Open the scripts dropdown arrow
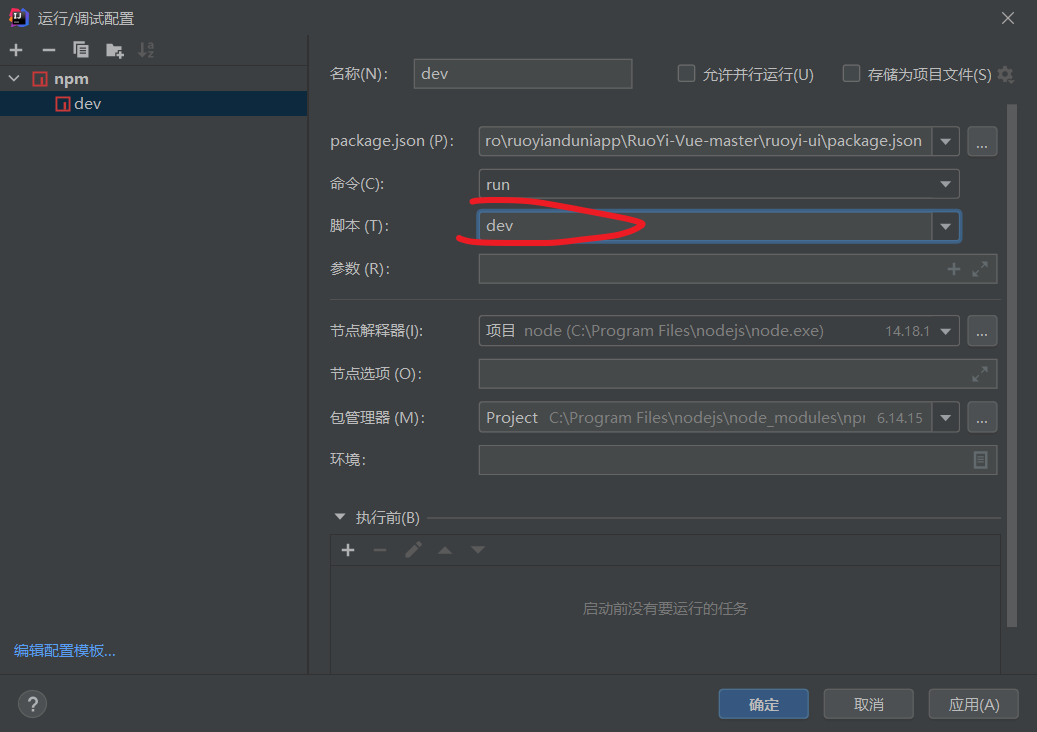 pos(946,226)
